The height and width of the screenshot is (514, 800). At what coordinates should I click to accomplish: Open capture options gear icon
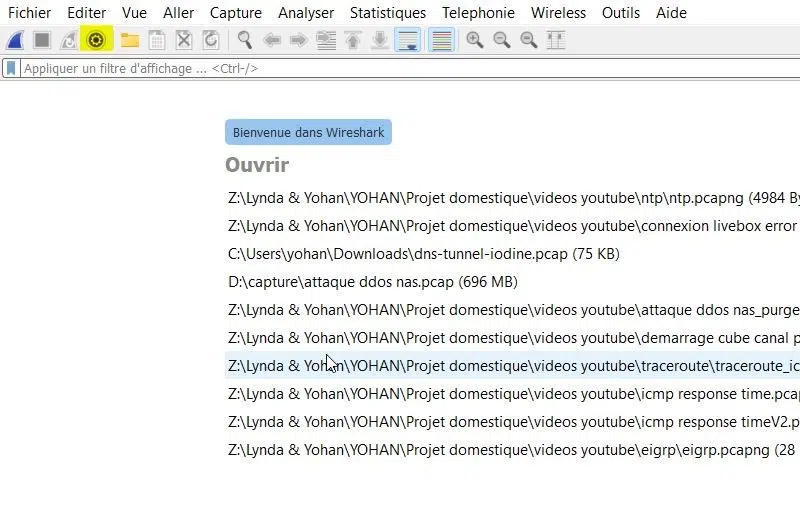96,40
